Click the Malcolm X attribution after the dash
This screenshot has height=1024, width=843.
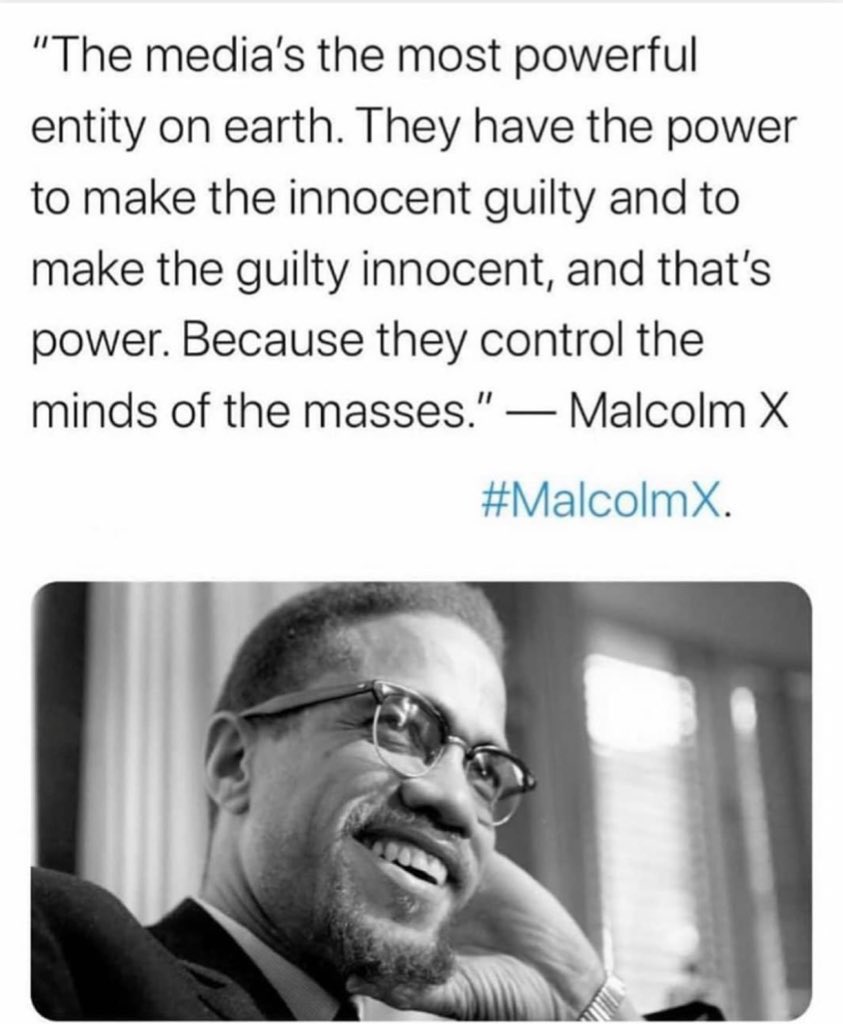679,411
